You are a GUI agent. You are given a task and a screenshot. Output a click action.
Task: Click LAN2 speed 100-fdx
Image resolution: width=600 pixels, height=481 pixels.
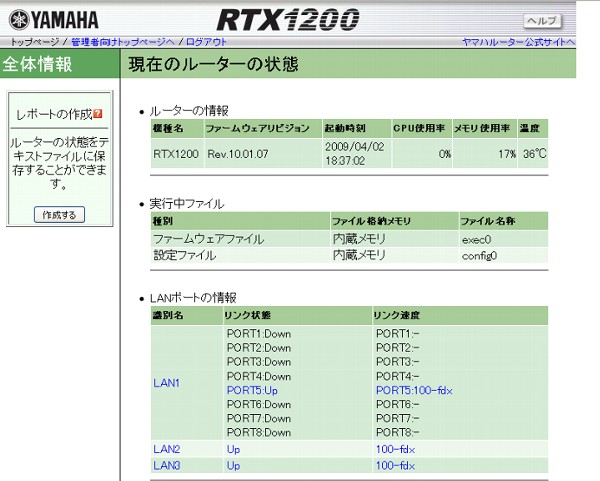[x=395, y=449]
